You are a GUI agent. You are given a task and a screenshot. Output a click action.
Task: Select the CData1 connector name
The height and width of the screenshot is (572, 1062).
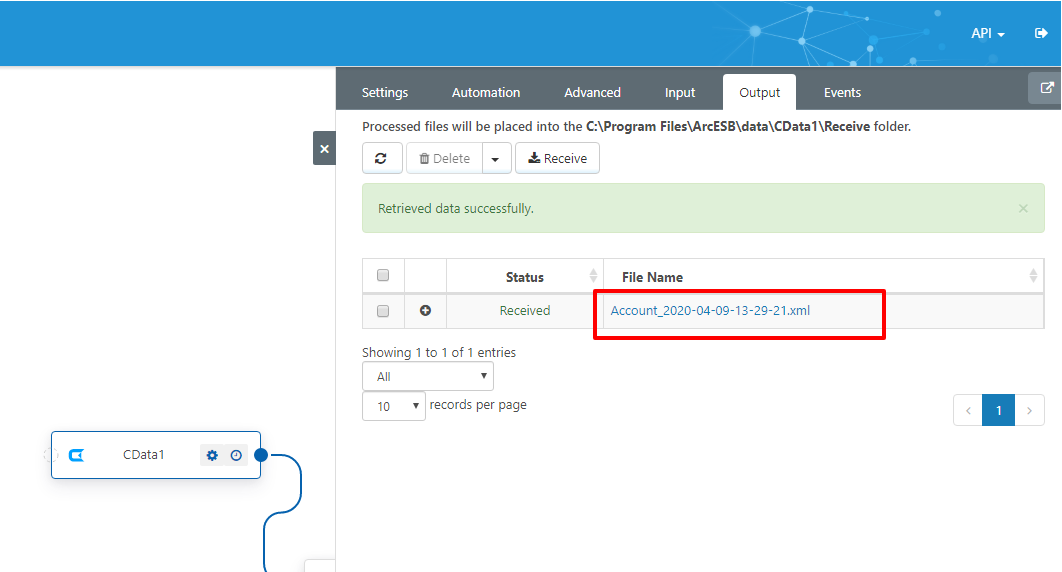[144, 455]
